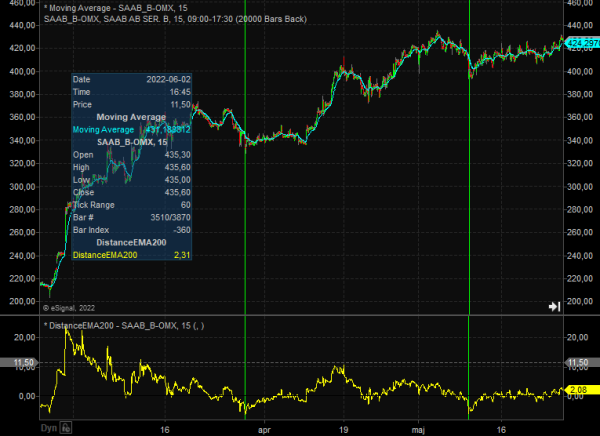Select the cyan 424,2970 last-price marker
Screen dimensions: 600x436
click(x=582, y=43)
